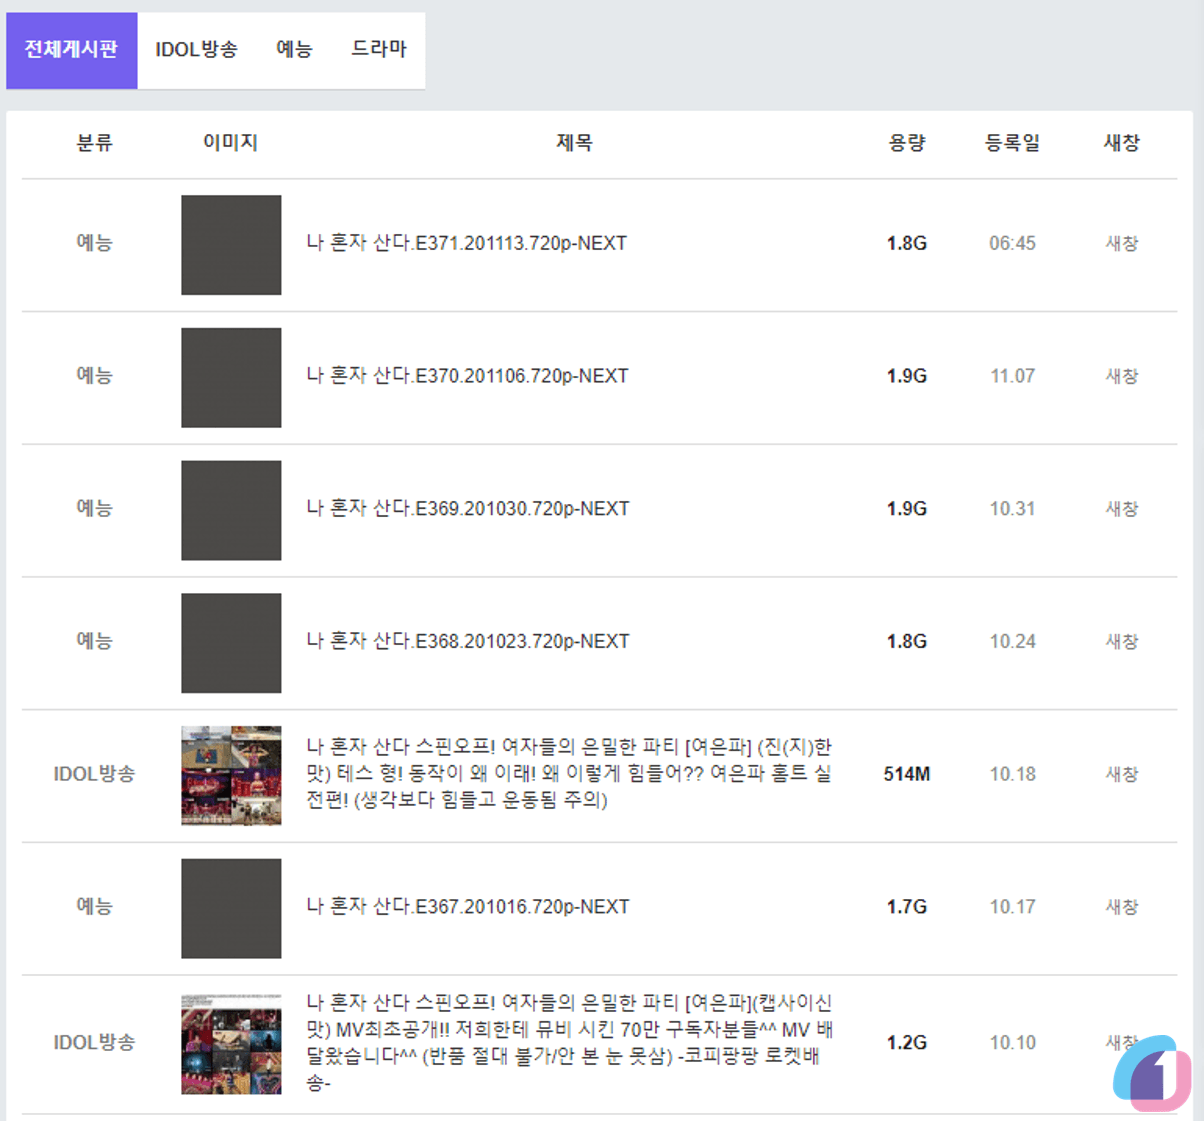Click IDOL방송 category in the 1.2G row
The image size is (1204, 1121).
point(94,1042)
